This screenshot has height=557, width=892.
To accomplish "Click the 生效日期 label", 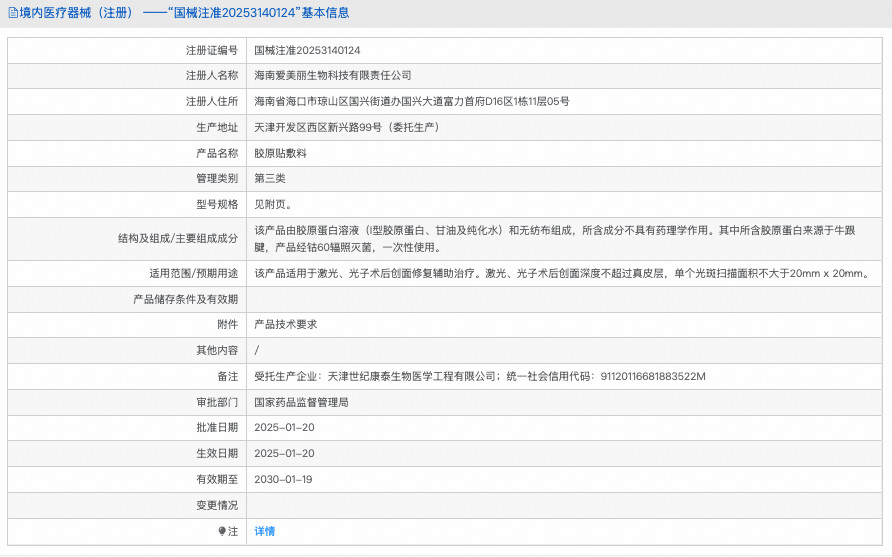I will [x=217, y=453].
